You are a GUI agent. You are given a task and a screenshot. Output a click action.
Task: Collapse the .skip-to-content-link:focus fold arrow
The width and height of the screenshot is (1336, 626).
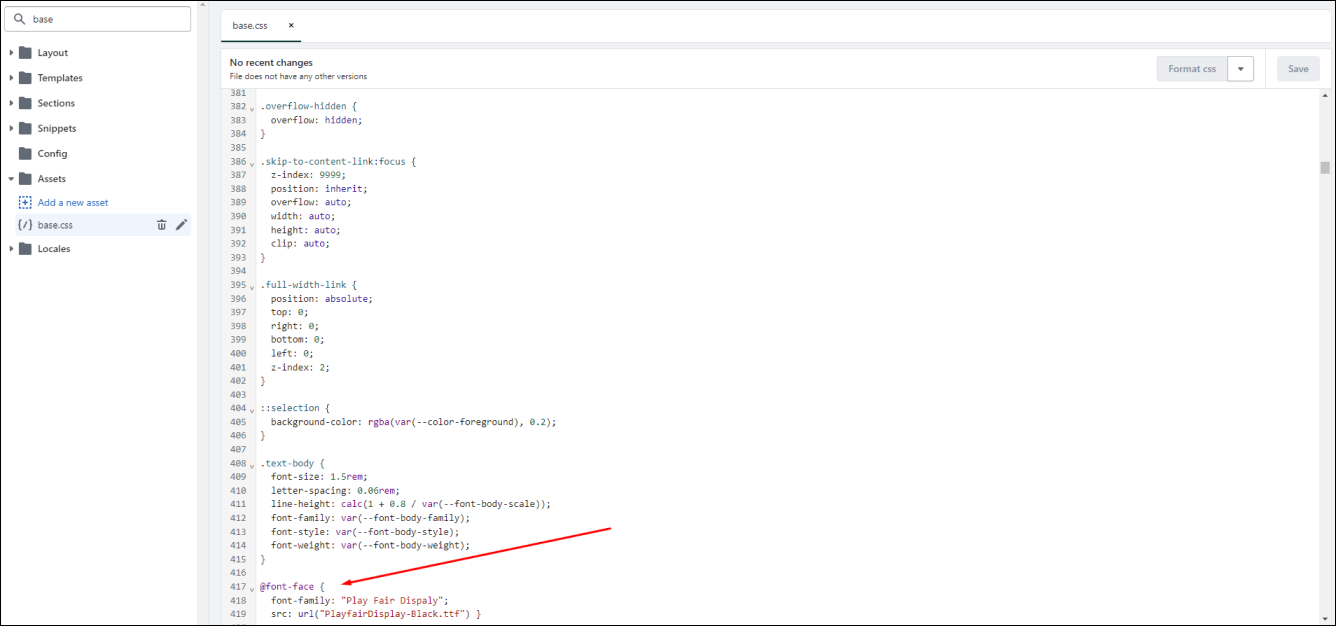[x=252, y=162]
